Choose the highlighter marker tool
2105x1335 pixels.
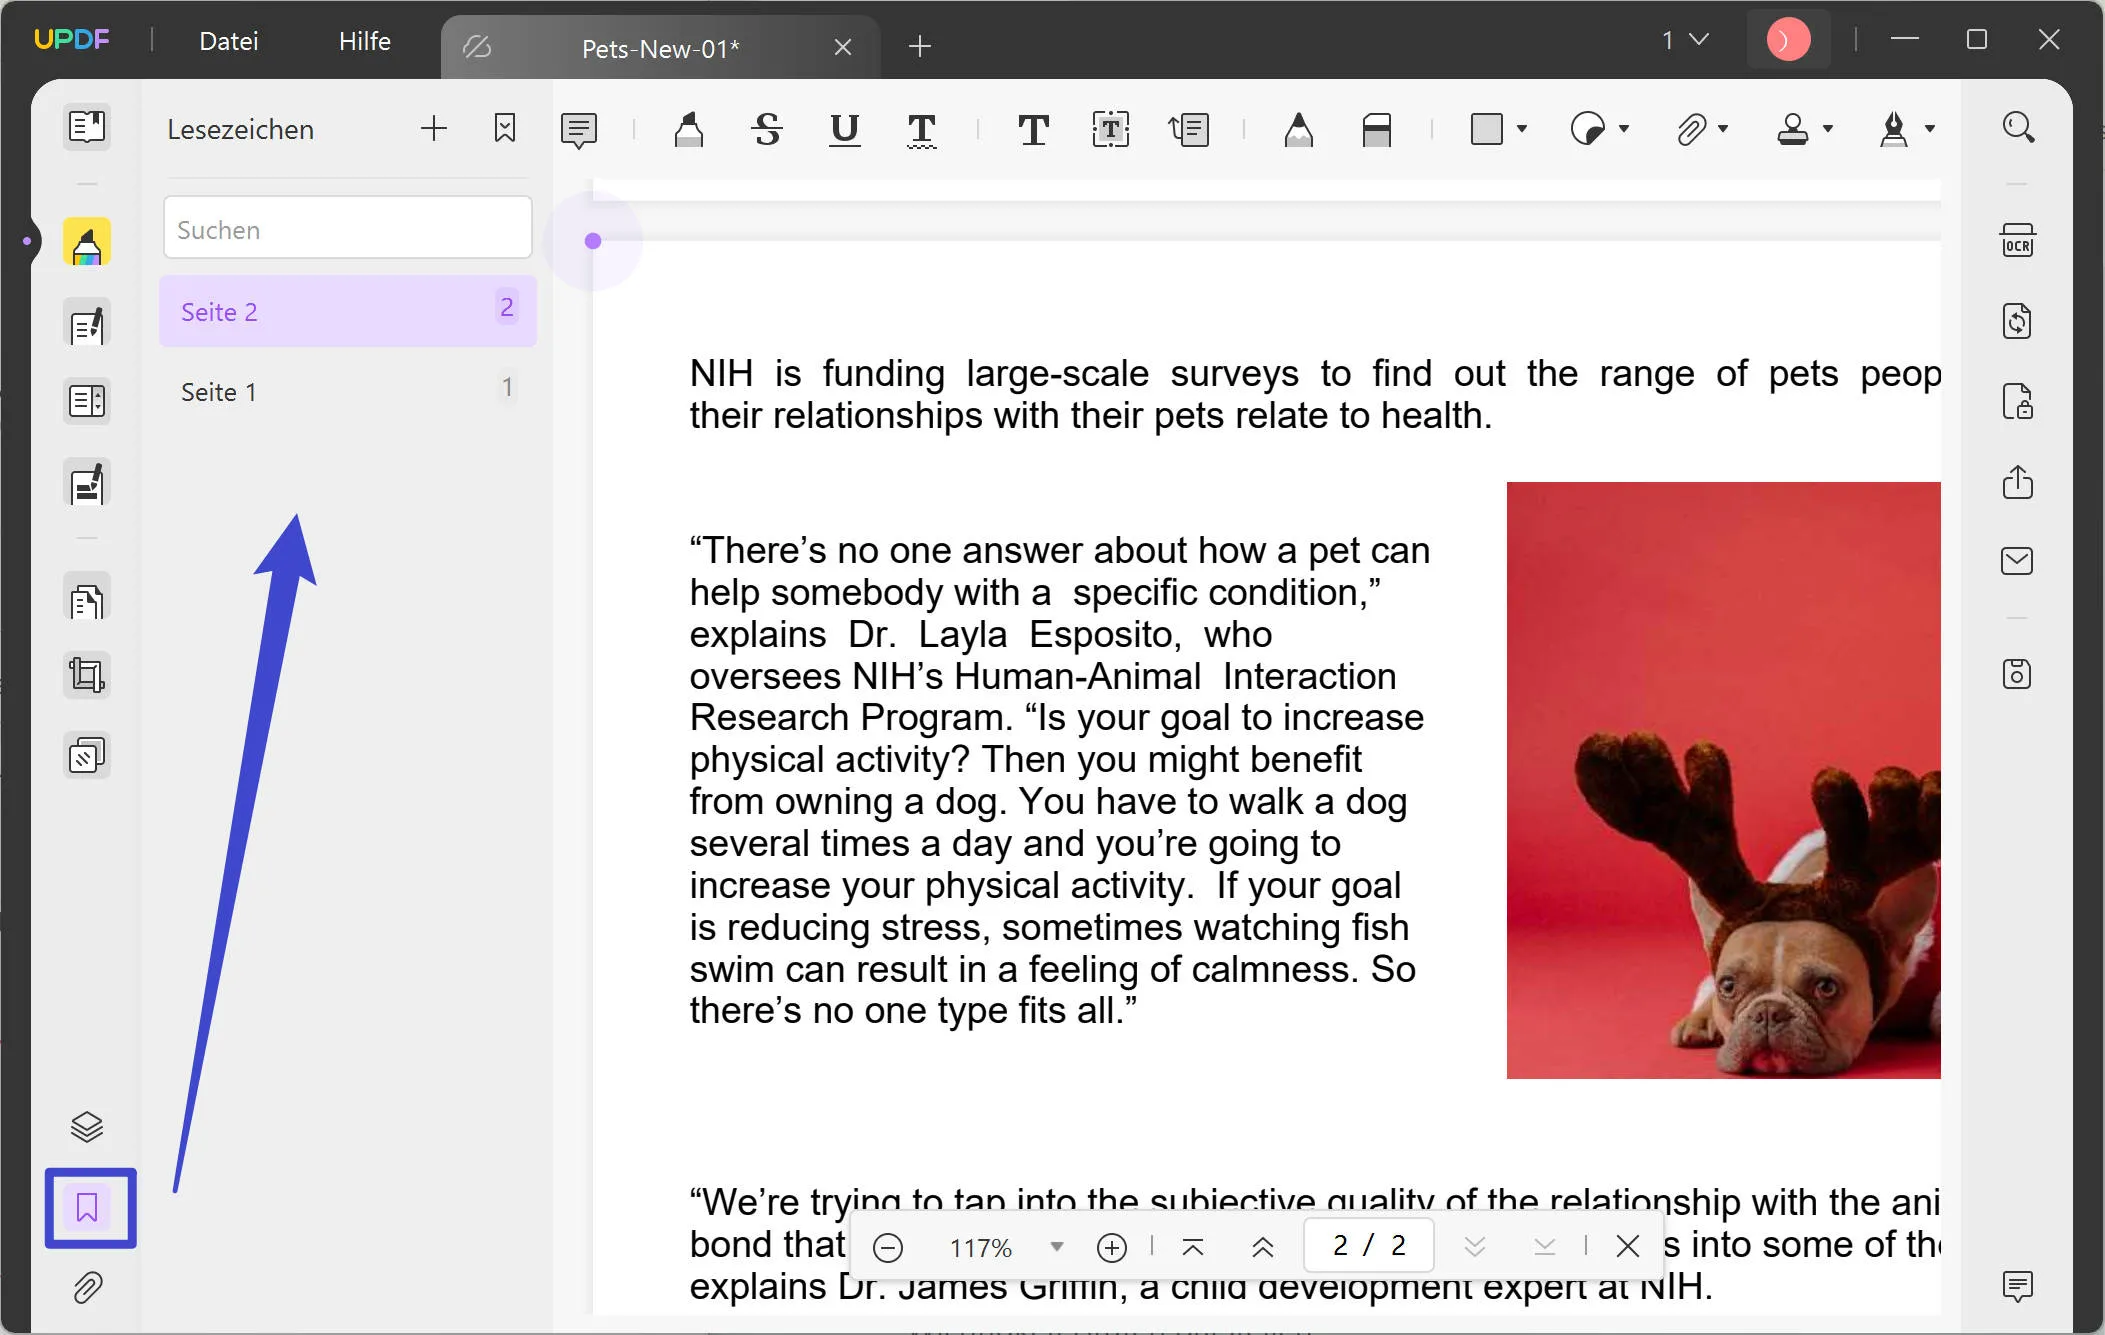[688, 129]
